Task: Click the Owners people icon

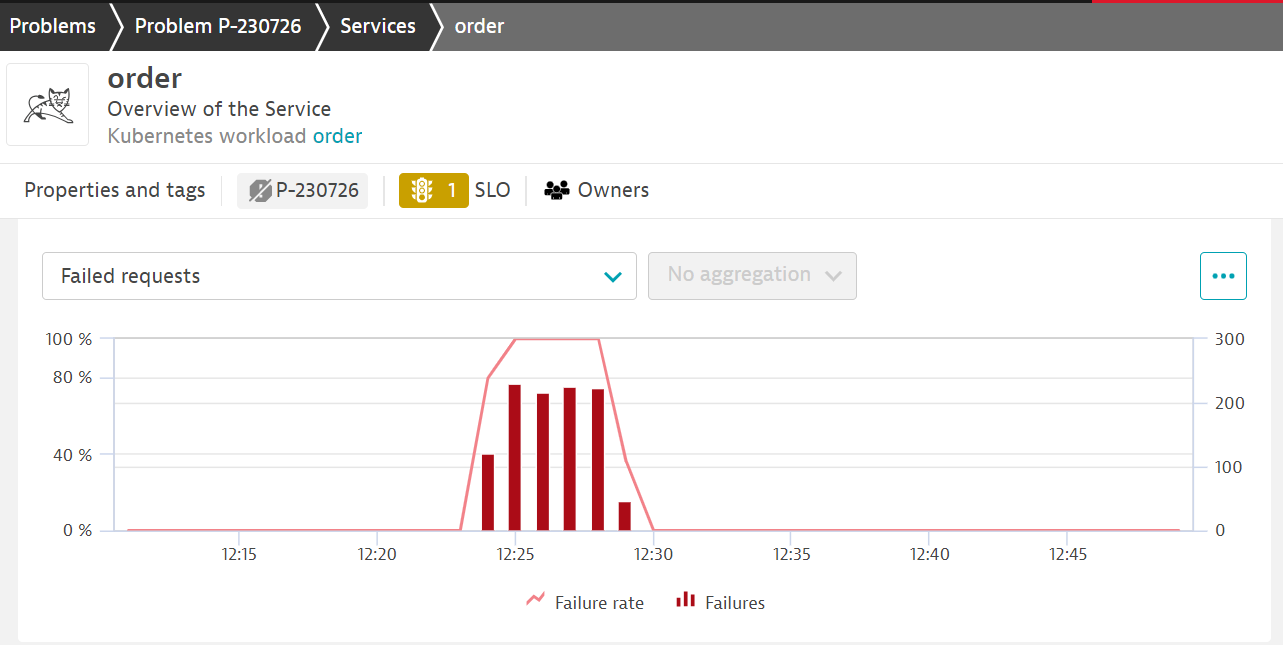Action: (557, 190)
